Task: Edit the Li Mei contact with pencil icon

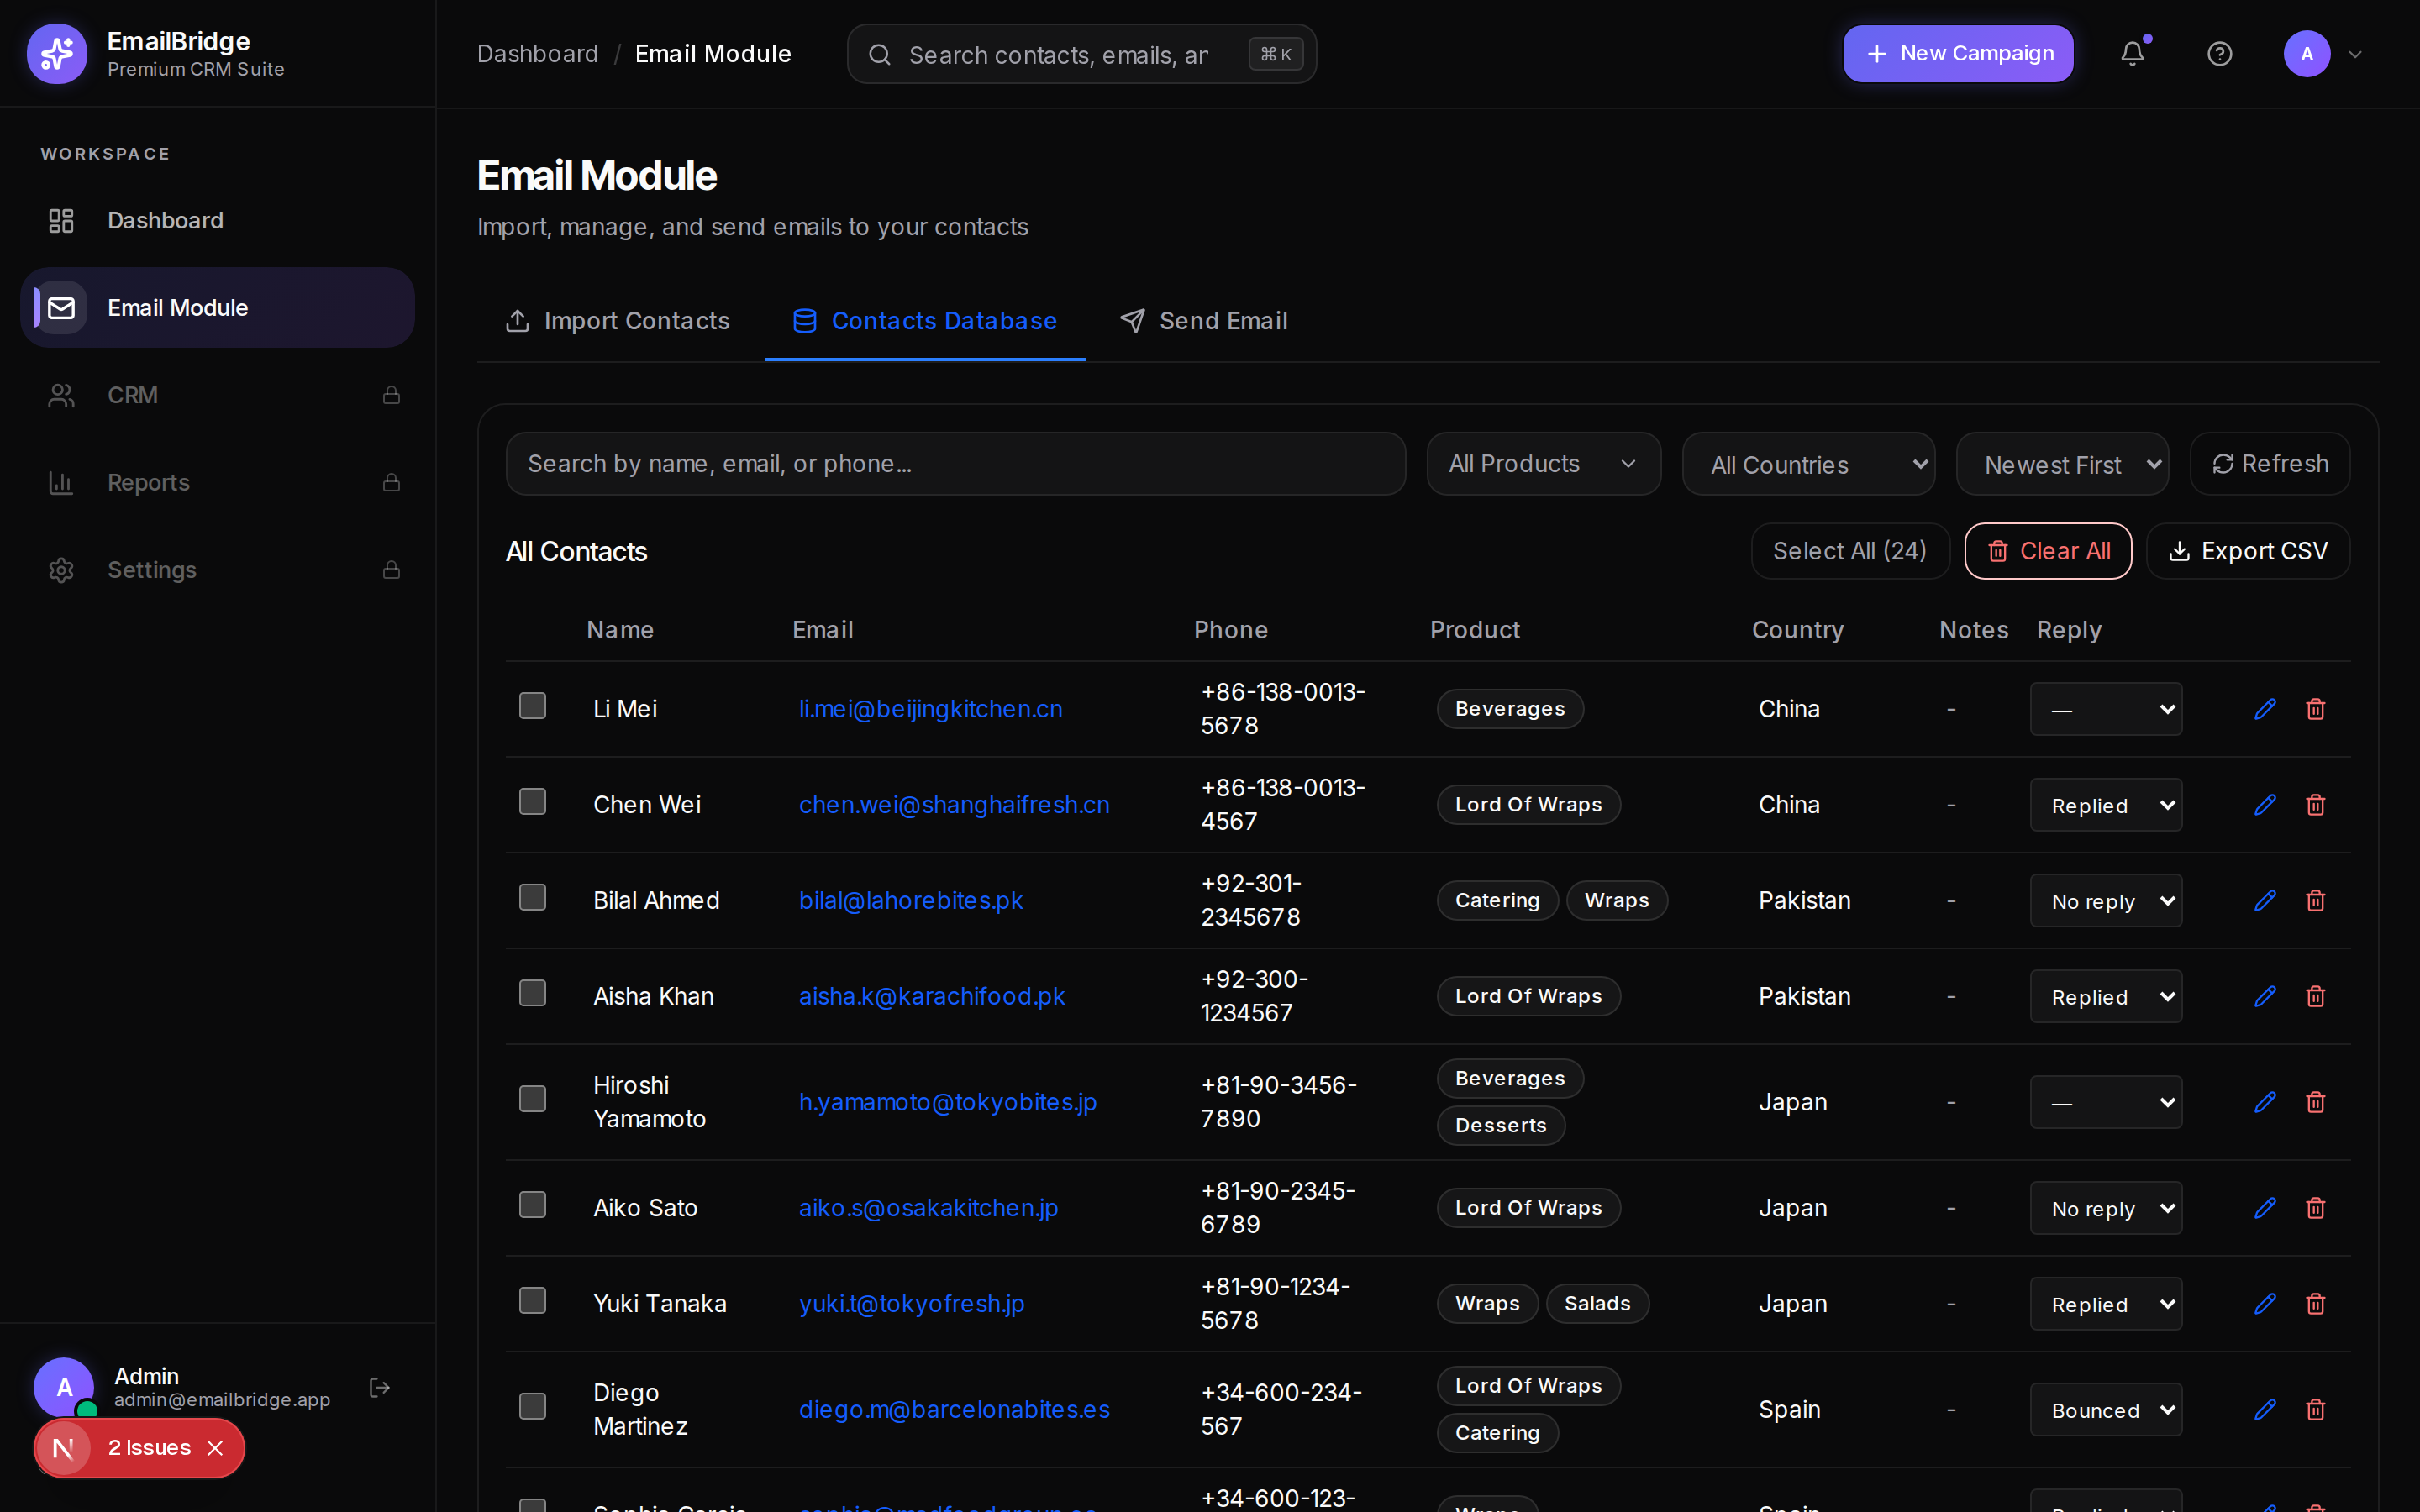Action: (x=2265, y=709)
